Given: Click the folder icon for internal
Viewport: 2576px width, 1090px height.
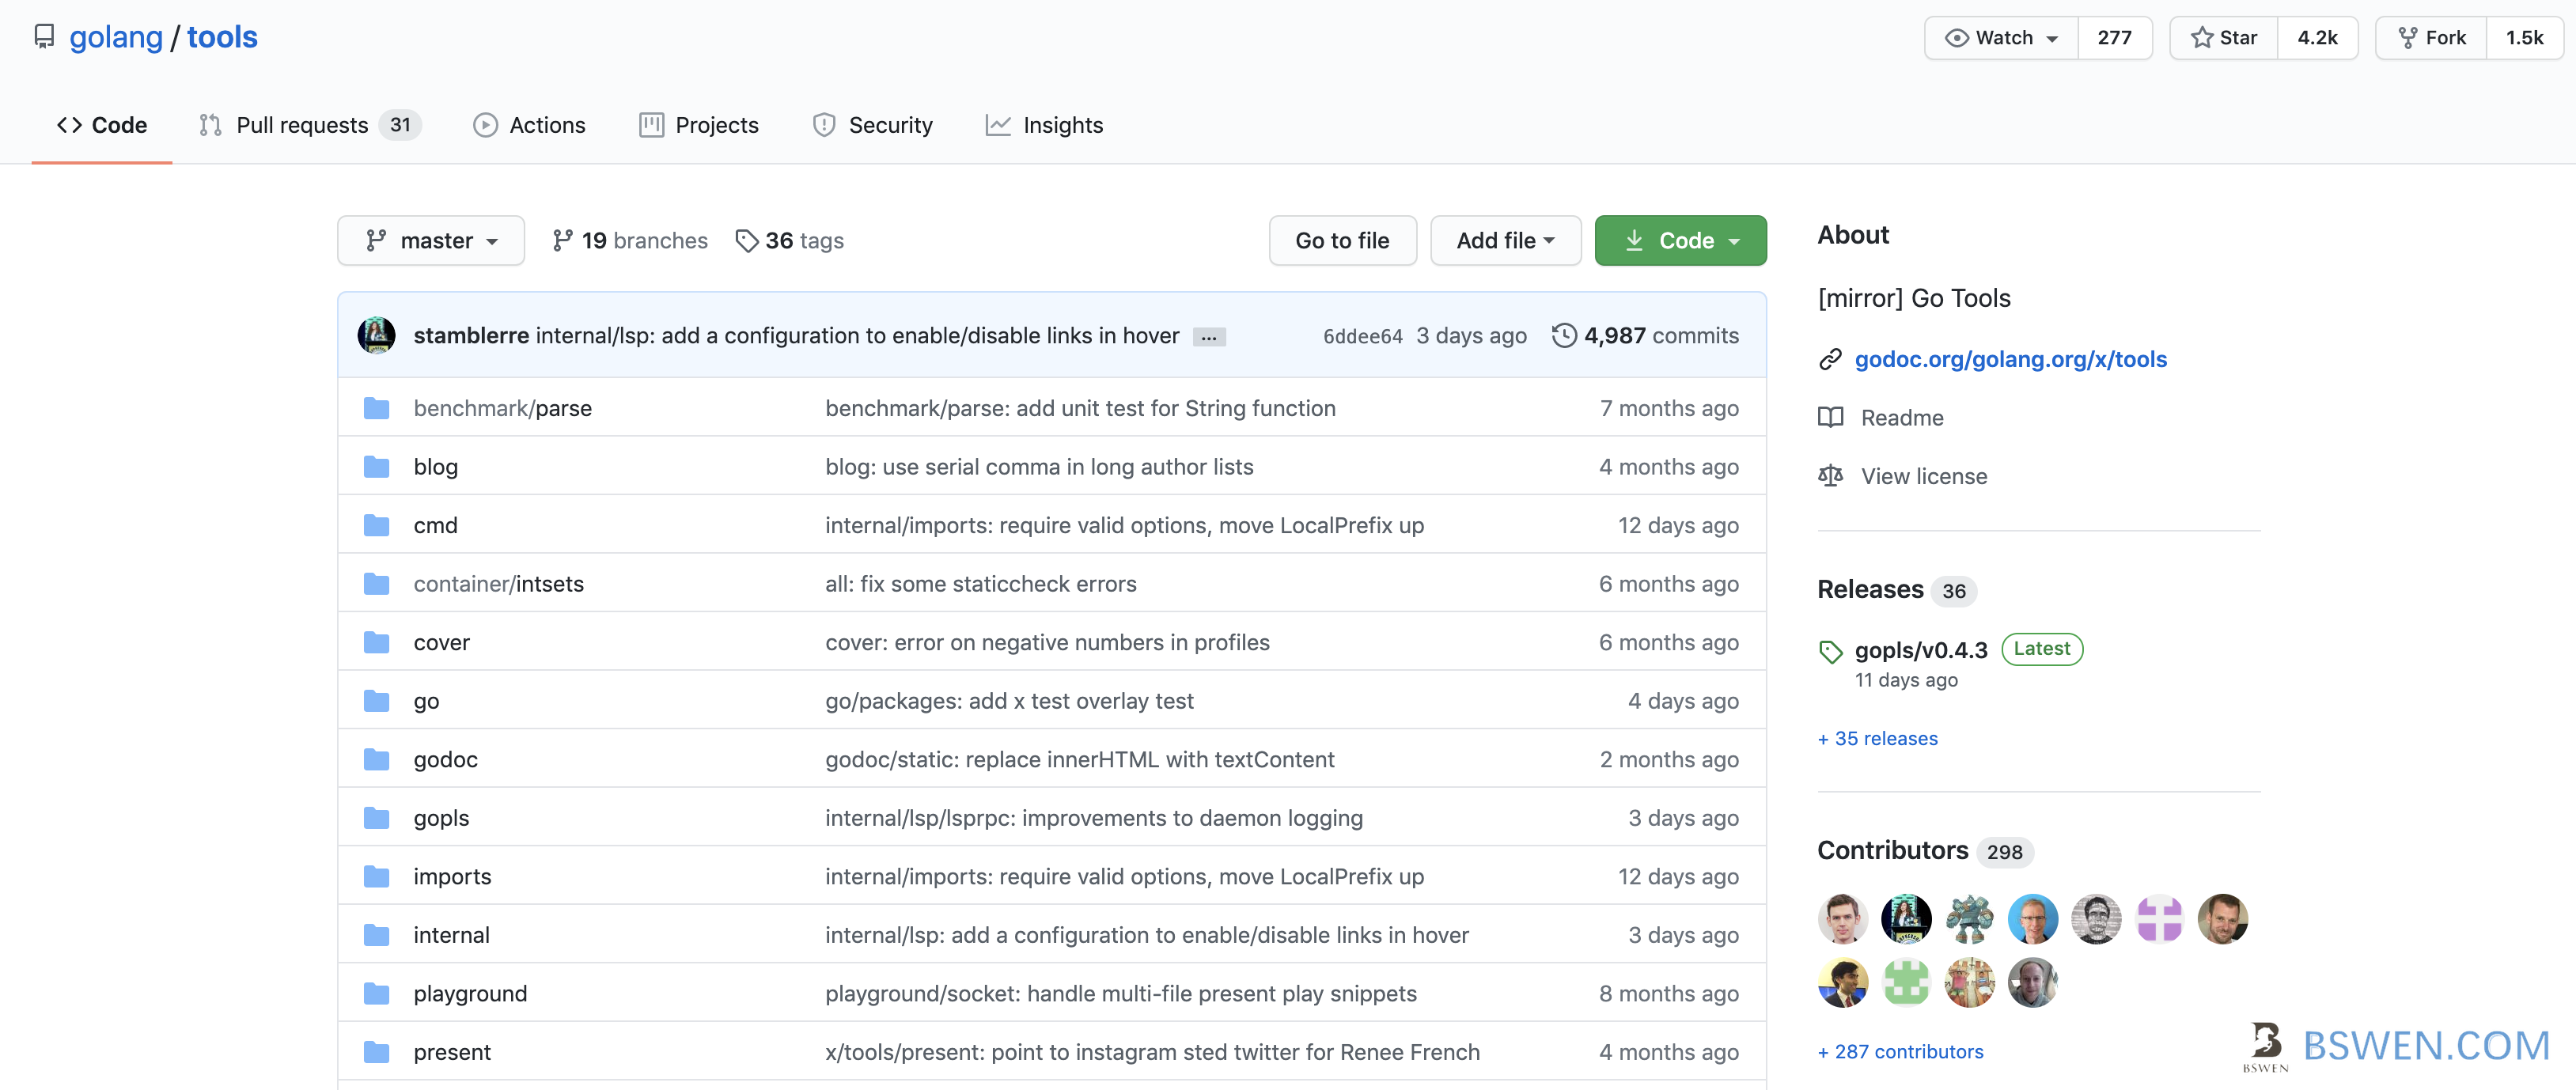Looking at the screenshot, I should tap(376, 935).
